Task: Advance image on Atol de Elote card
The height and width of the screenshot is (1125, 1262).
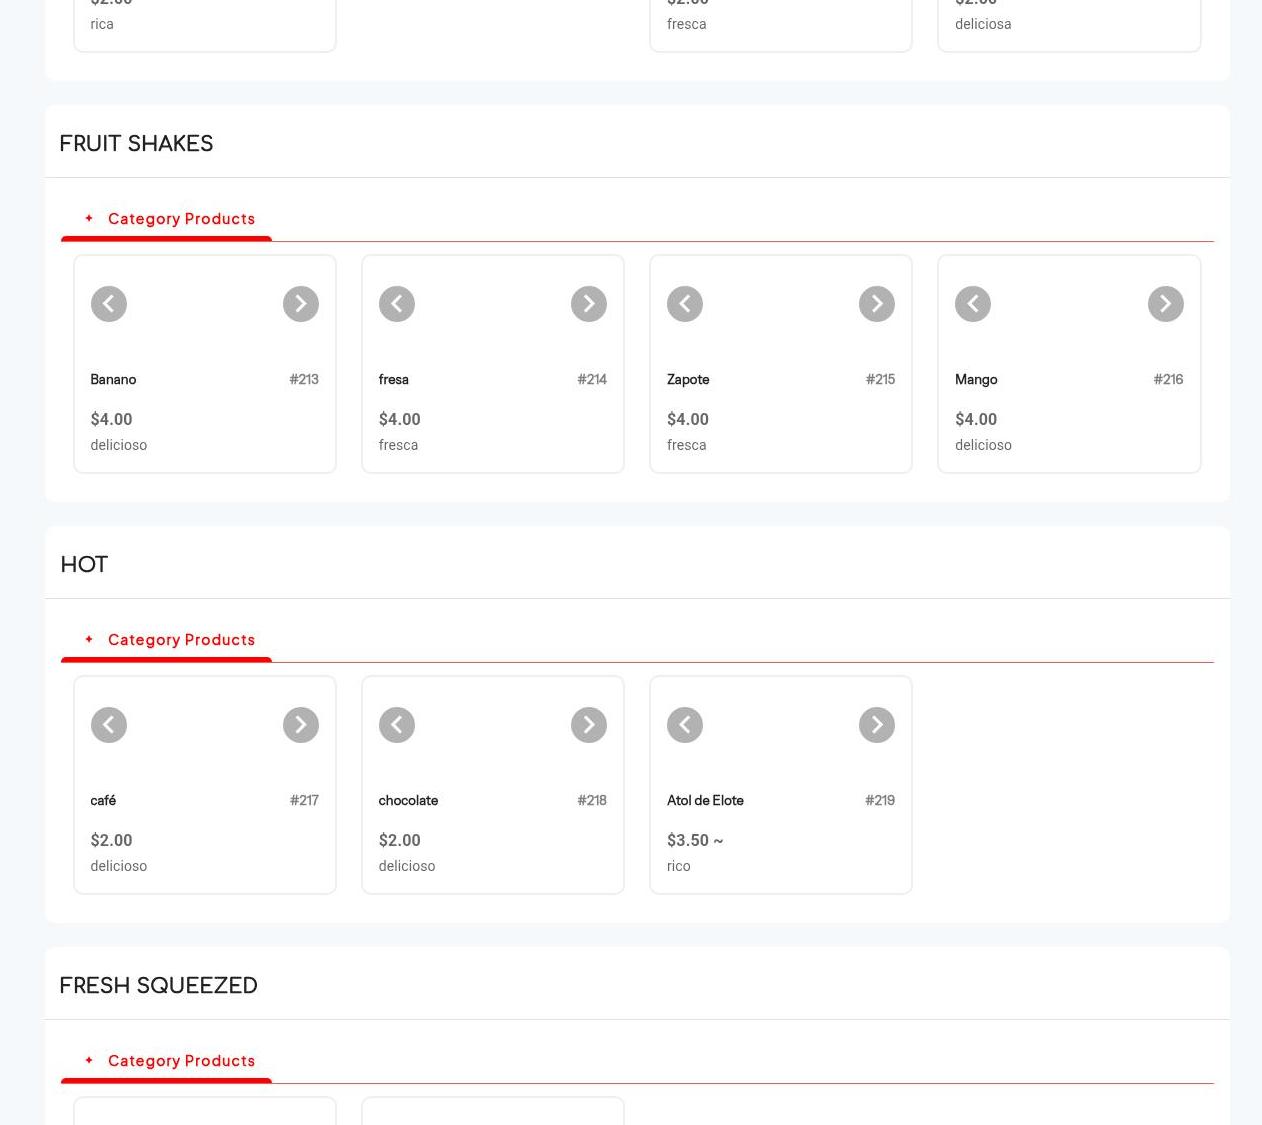Action: [x=876, y=725]
